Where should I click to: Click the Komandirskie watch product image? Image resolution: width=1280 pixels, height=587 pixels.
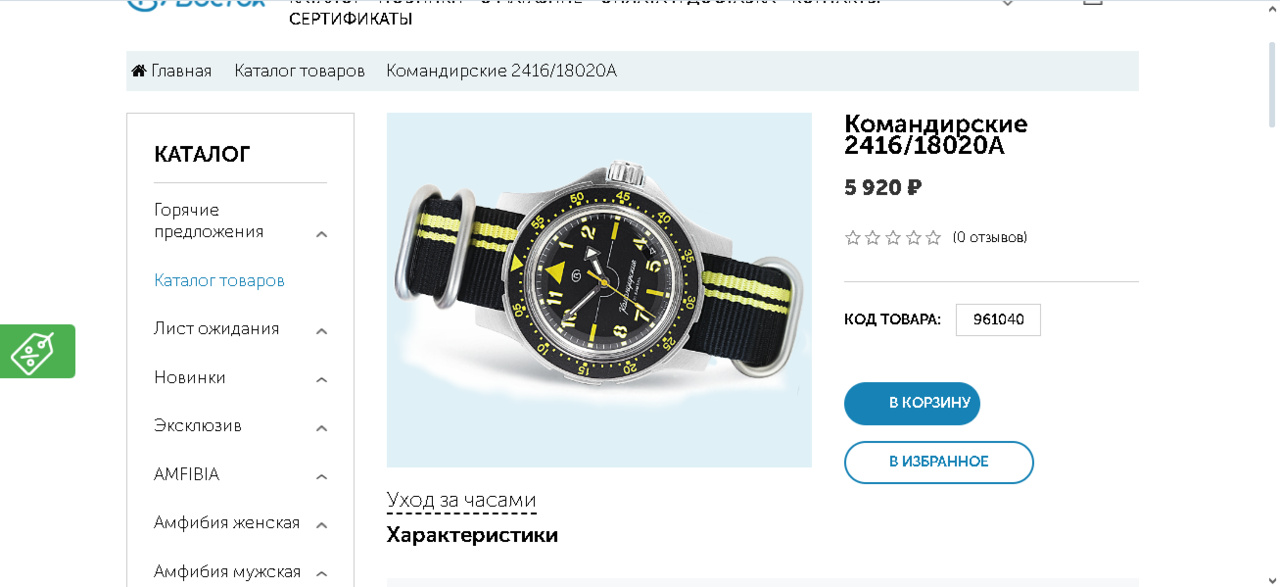(599, 290)
